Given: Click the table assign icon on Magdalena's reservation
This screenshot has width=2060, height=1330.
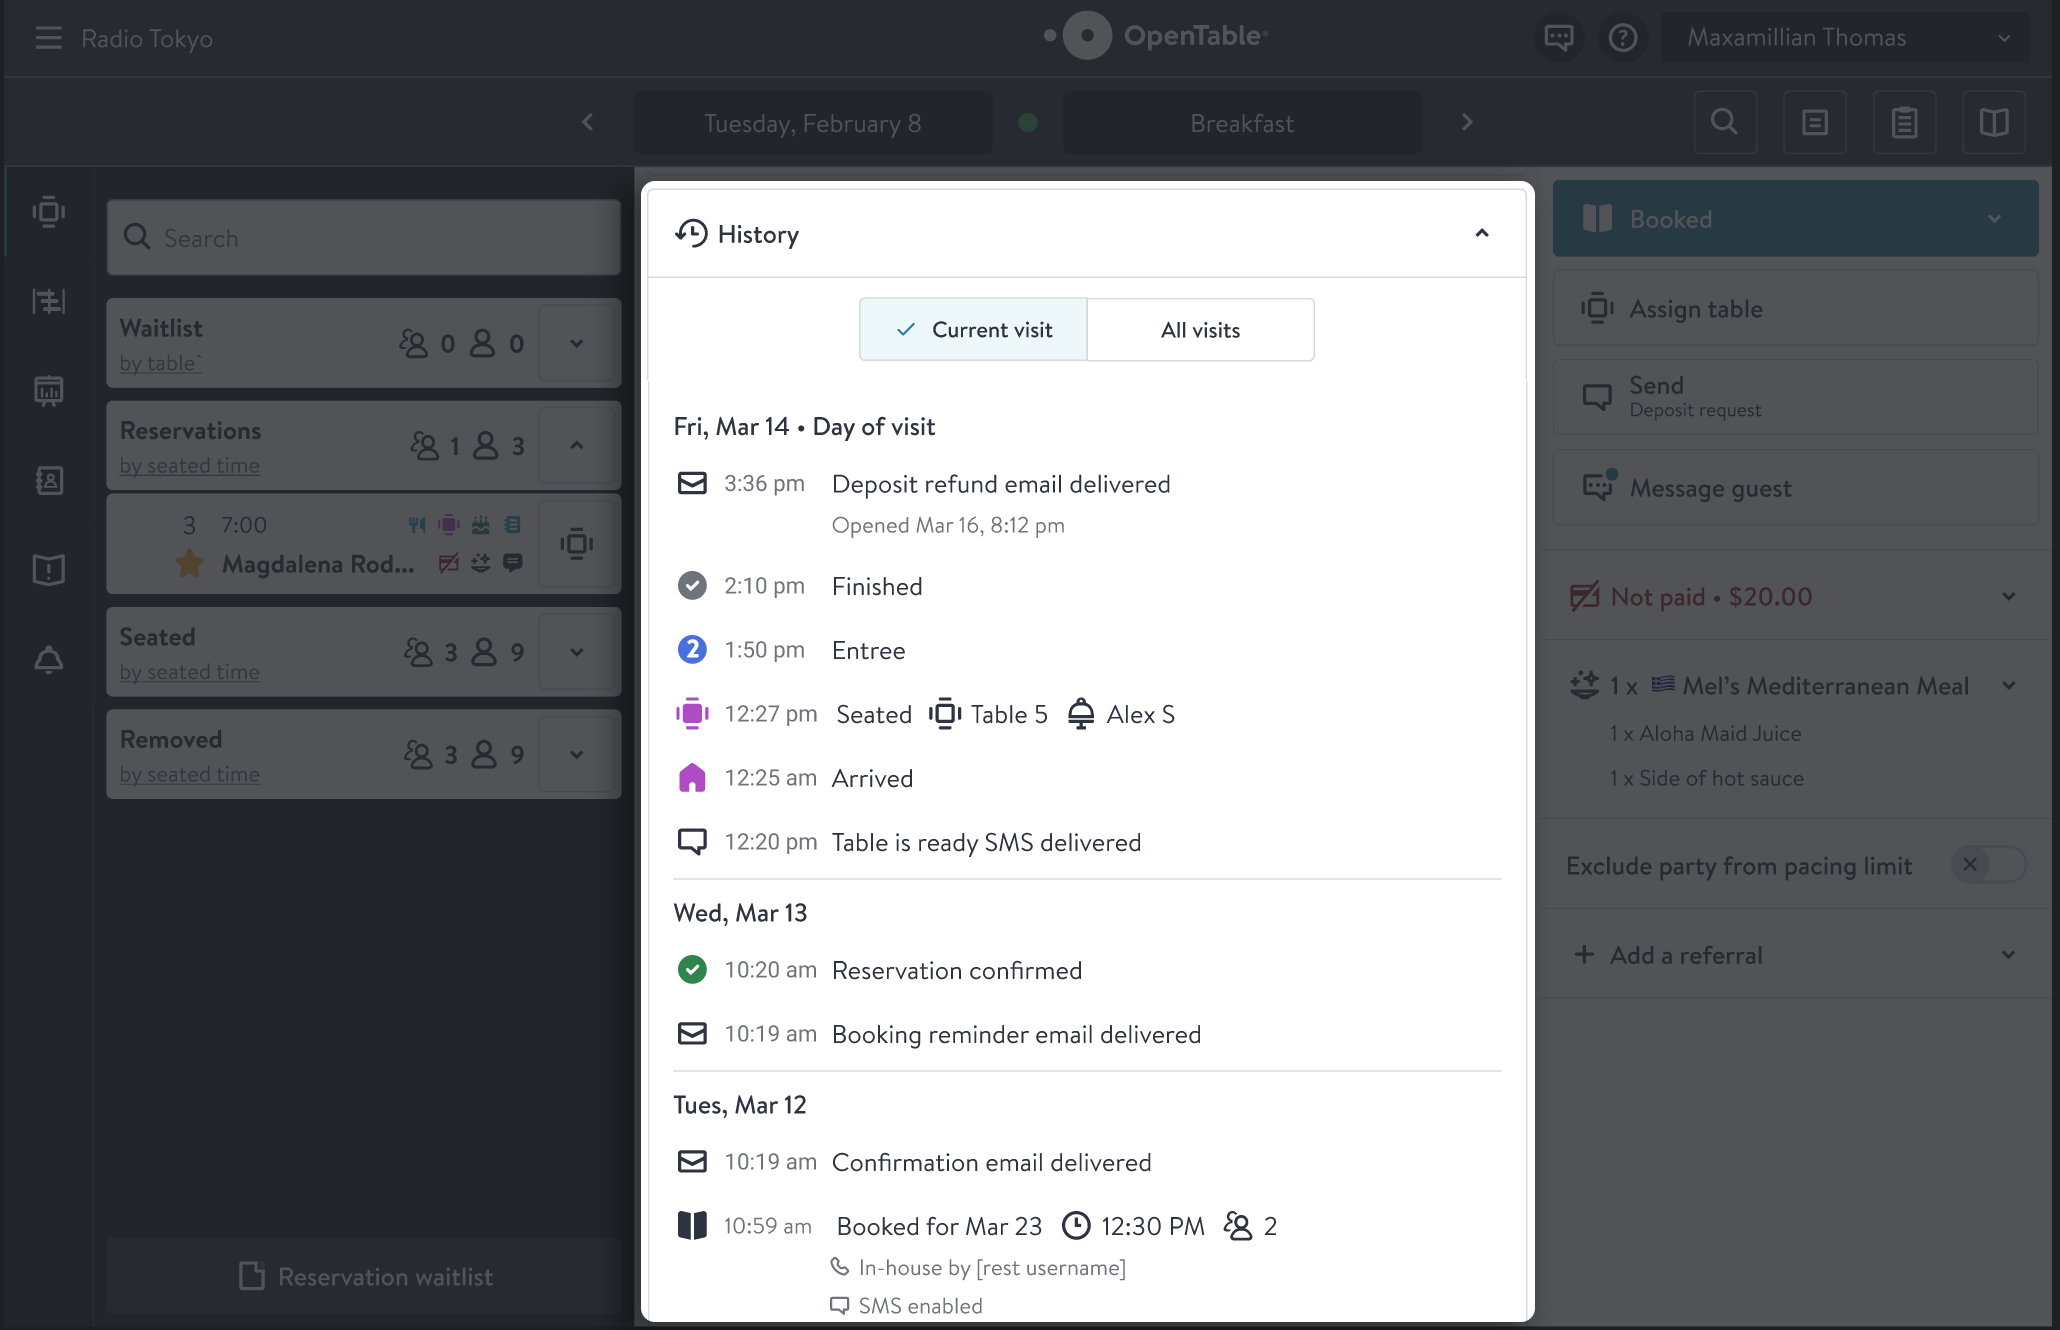Looking at the screenshot, I should coord(576,544).
